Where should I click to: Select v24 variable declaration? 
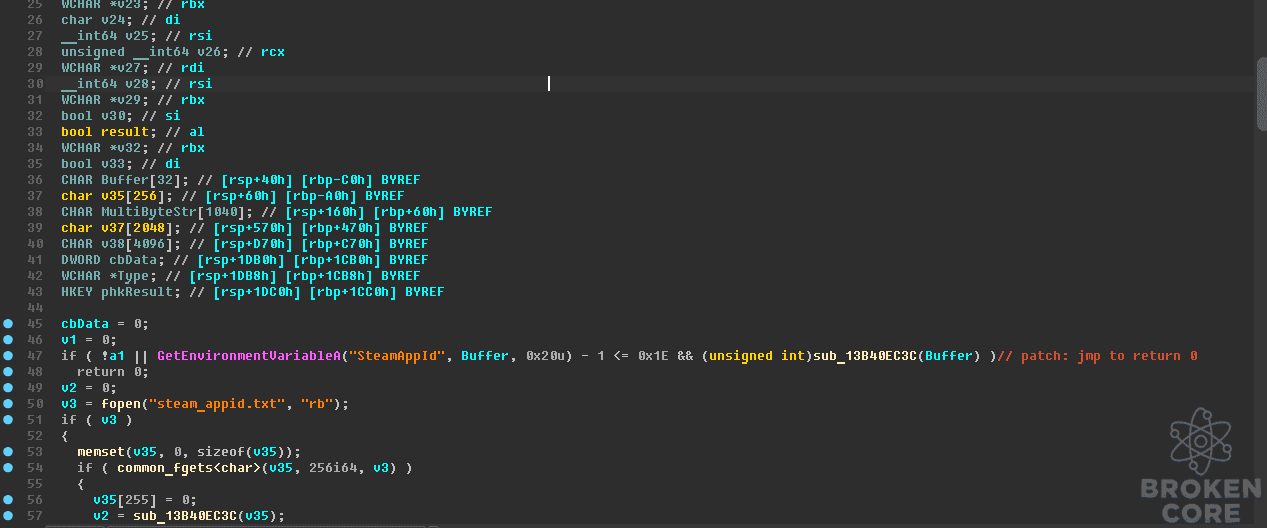tap(113, 20)
